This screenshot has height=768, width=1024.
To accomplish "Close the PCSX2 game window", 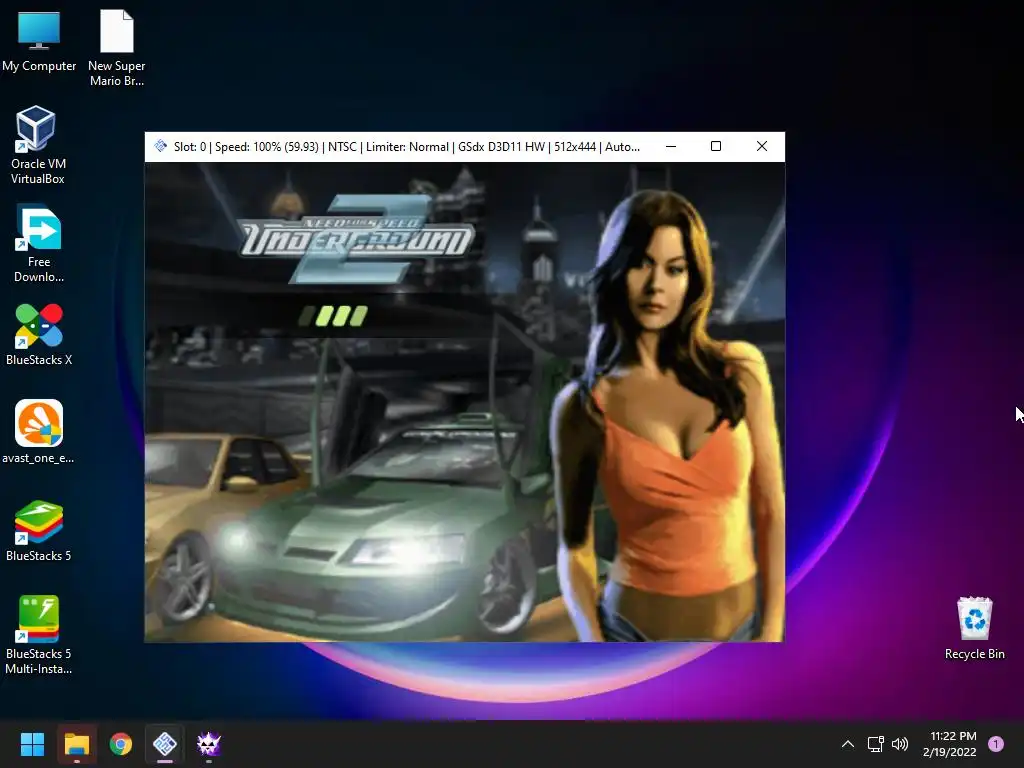I will pos(761,146).
